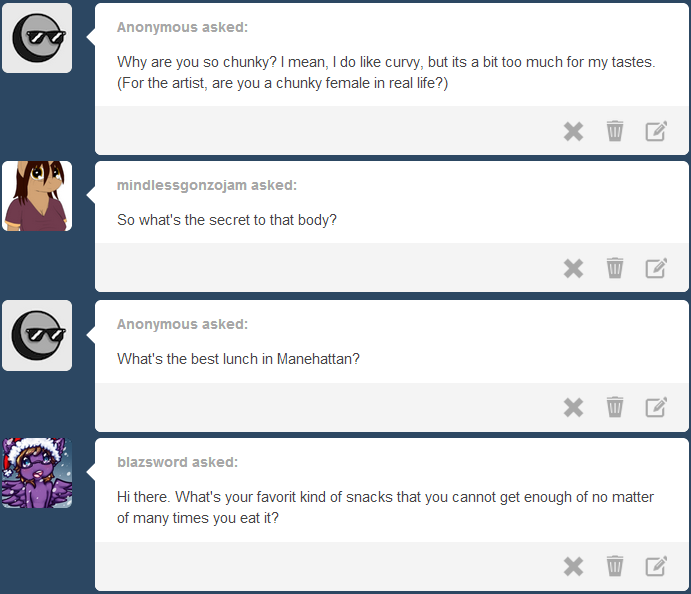Click mindlessgonzojam's brown-haired pony avatar

(37, 196)
